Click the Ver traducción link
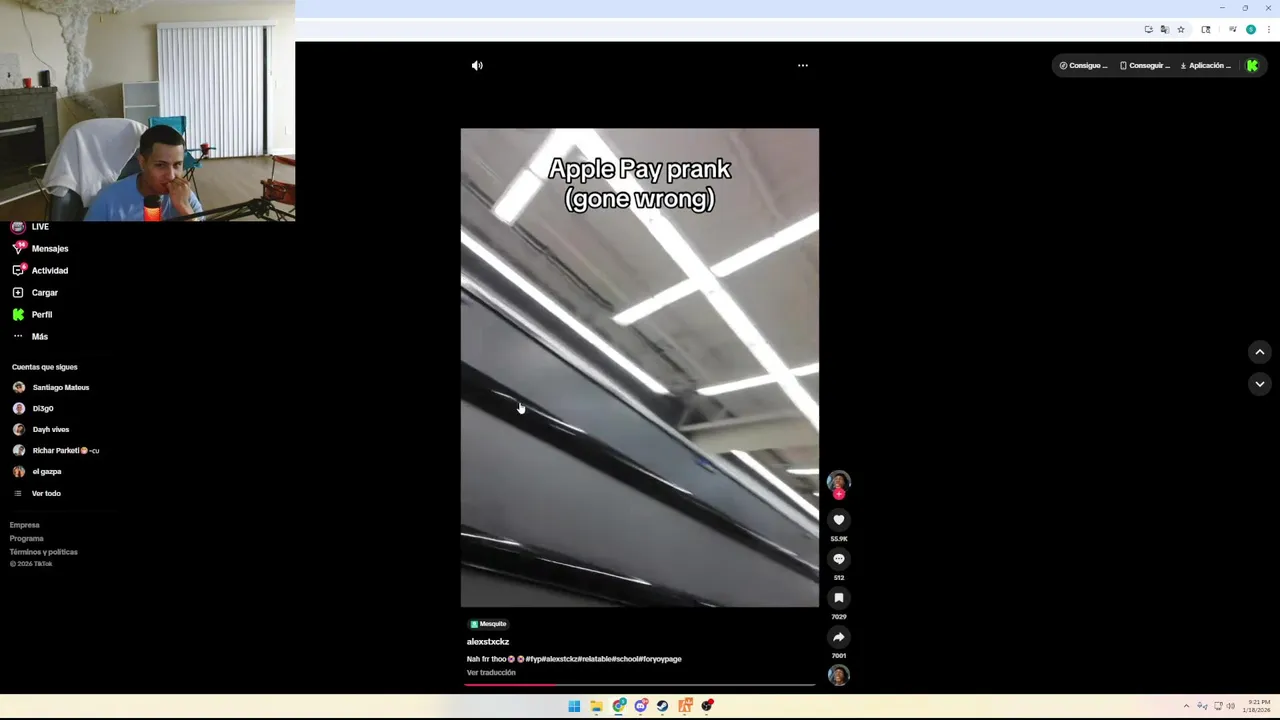Screen dimensions: 1280x720 point(491,673)
